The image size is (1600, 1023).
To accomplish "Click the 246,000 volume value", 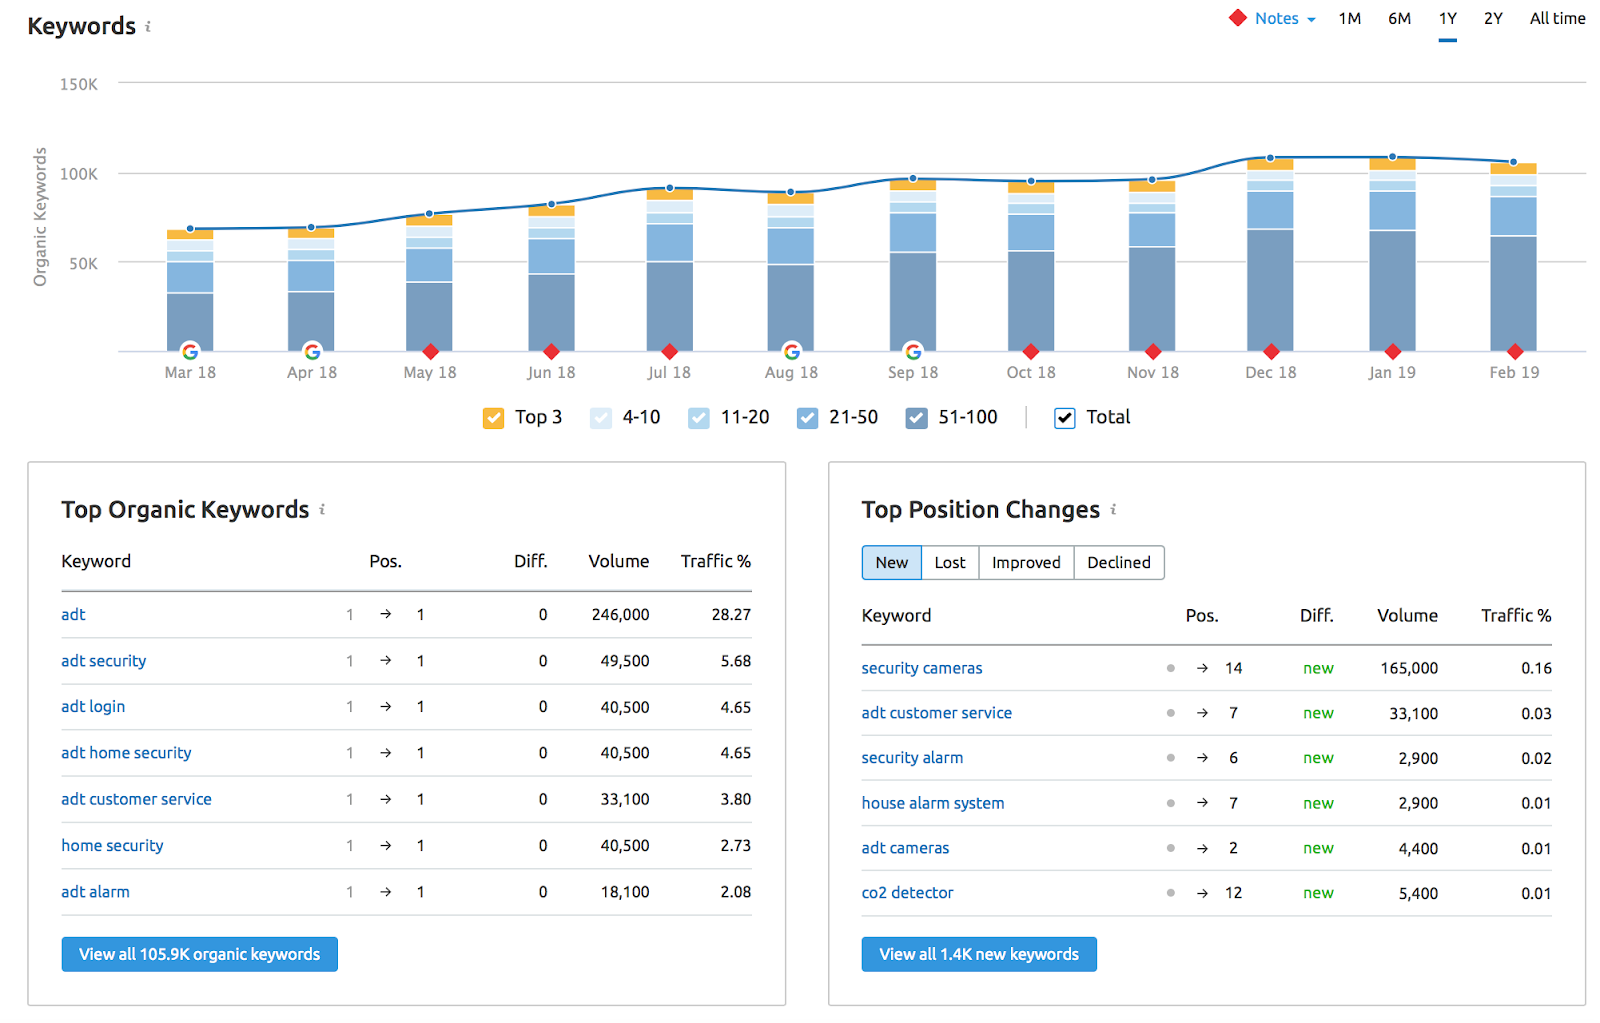I will point(620,615).
